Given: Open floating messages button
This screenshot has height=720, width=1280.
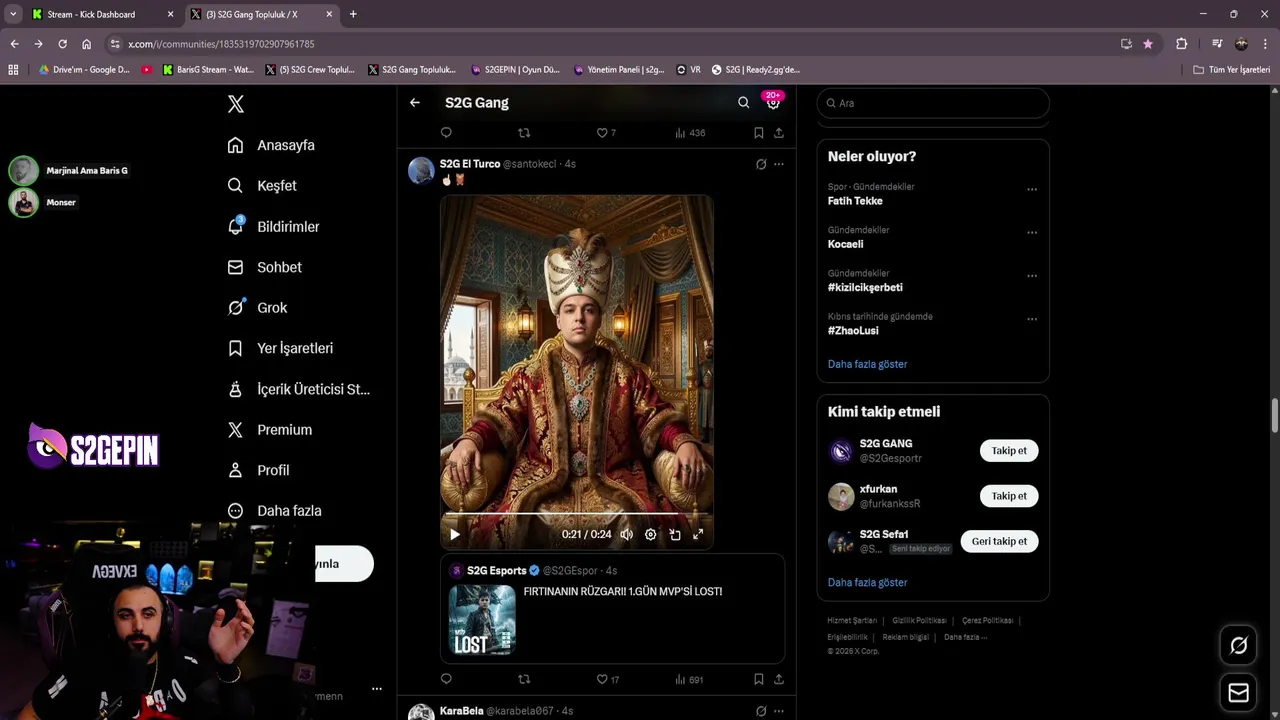Looking at the screenshot, I should point(1238,693).
